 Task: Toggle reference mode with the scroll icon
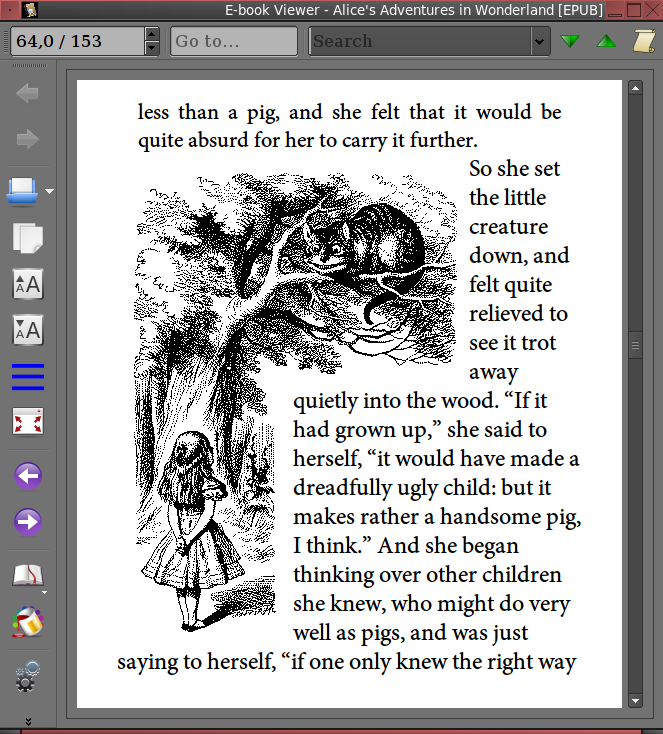[x=644, y=41]
